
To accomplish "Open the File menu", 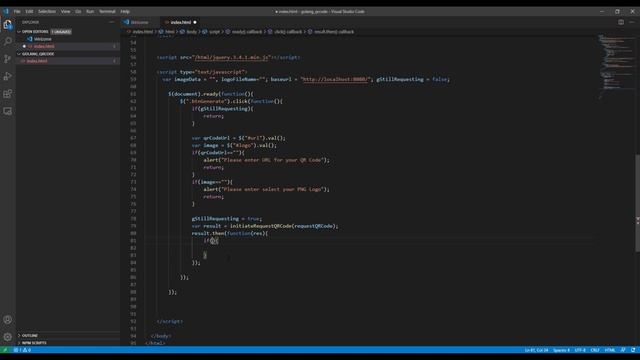I will pos(17,11).
